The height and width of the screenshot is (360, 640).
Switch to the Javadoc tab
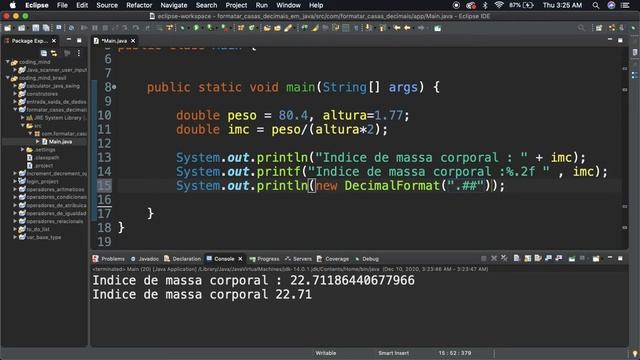tap(144, 259)
